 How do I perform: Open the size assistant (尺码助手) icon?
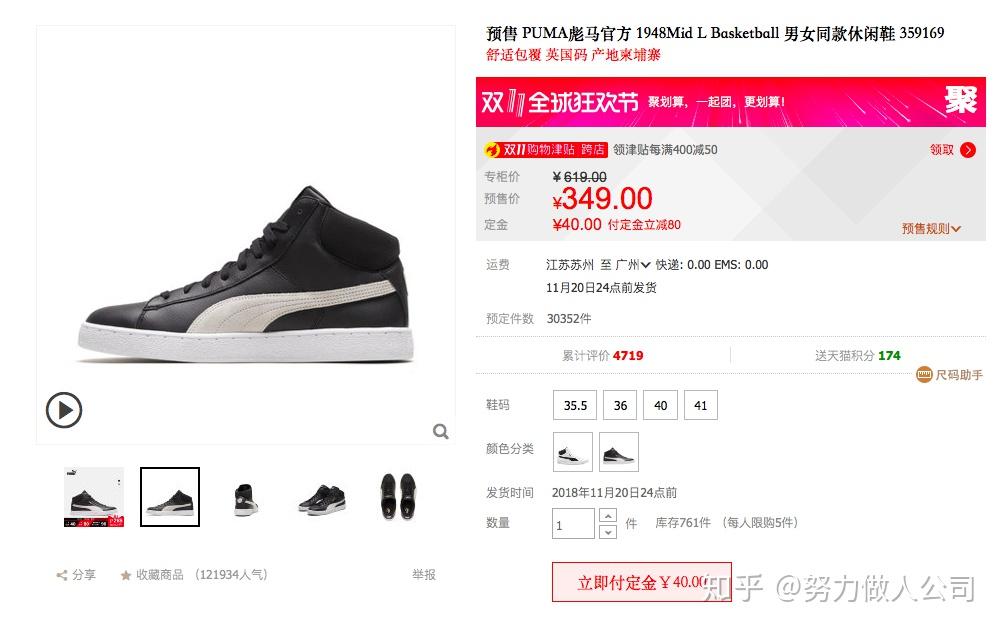(924, 375)
